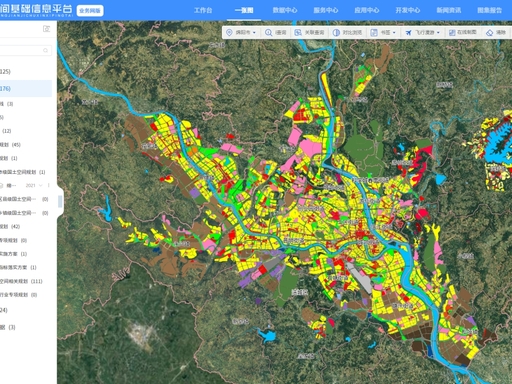Switch to the 服务中心 tab
Viewport: 512px width, 384px height.
[326, 10]
